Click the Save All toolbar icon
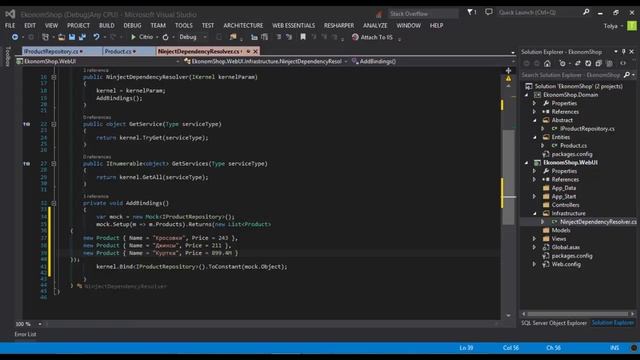Image resolution: width=640 pixels, height=360 pixels. click(x=82, y=37)
